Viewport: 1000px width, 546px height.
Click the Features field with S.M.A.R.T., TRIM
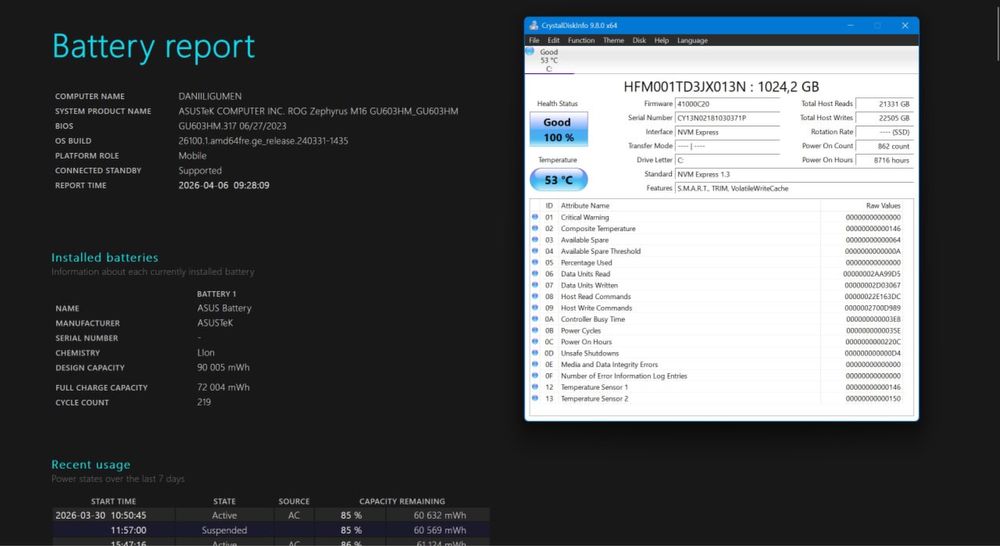[x=794, y=188]
